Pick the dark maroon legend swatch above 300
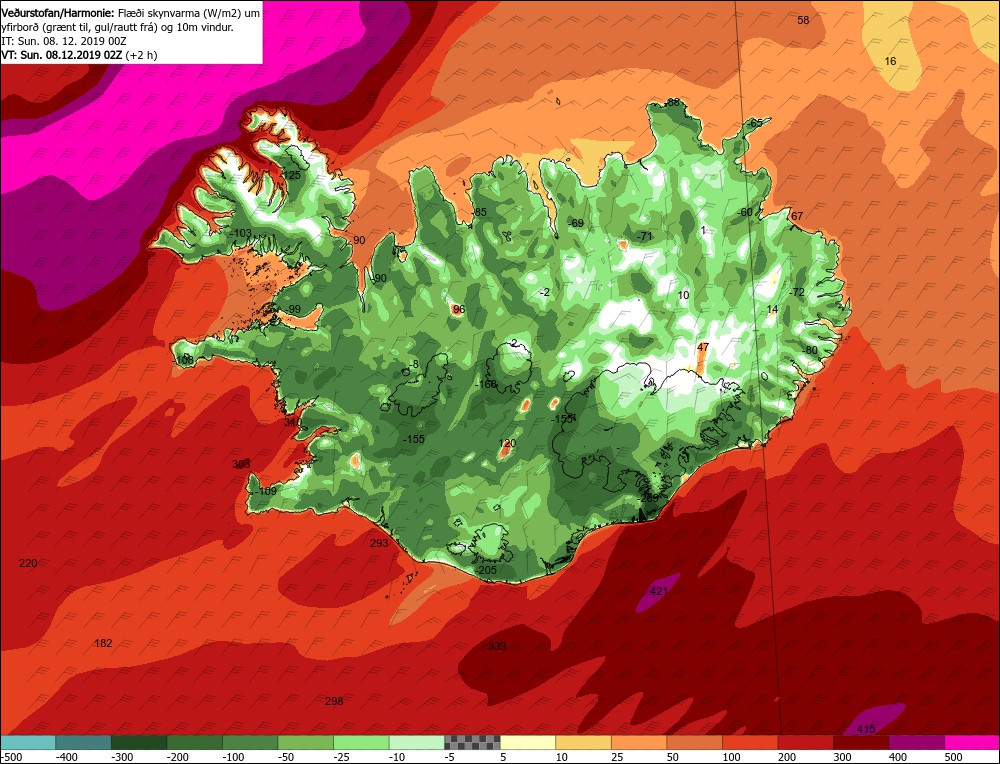Screen dimensions: 1000x764 click(860, 742)
